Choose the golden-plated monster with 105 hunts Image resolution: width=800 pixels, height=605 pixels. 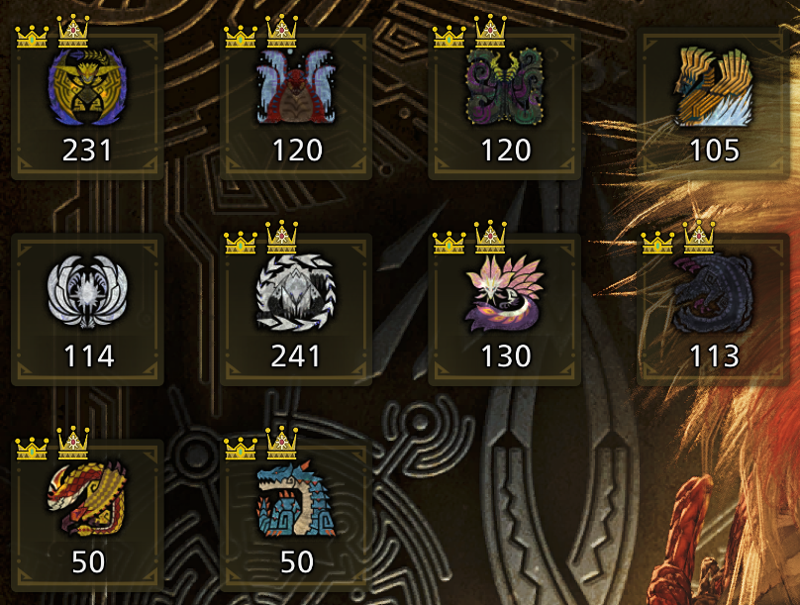coord(713,87)
